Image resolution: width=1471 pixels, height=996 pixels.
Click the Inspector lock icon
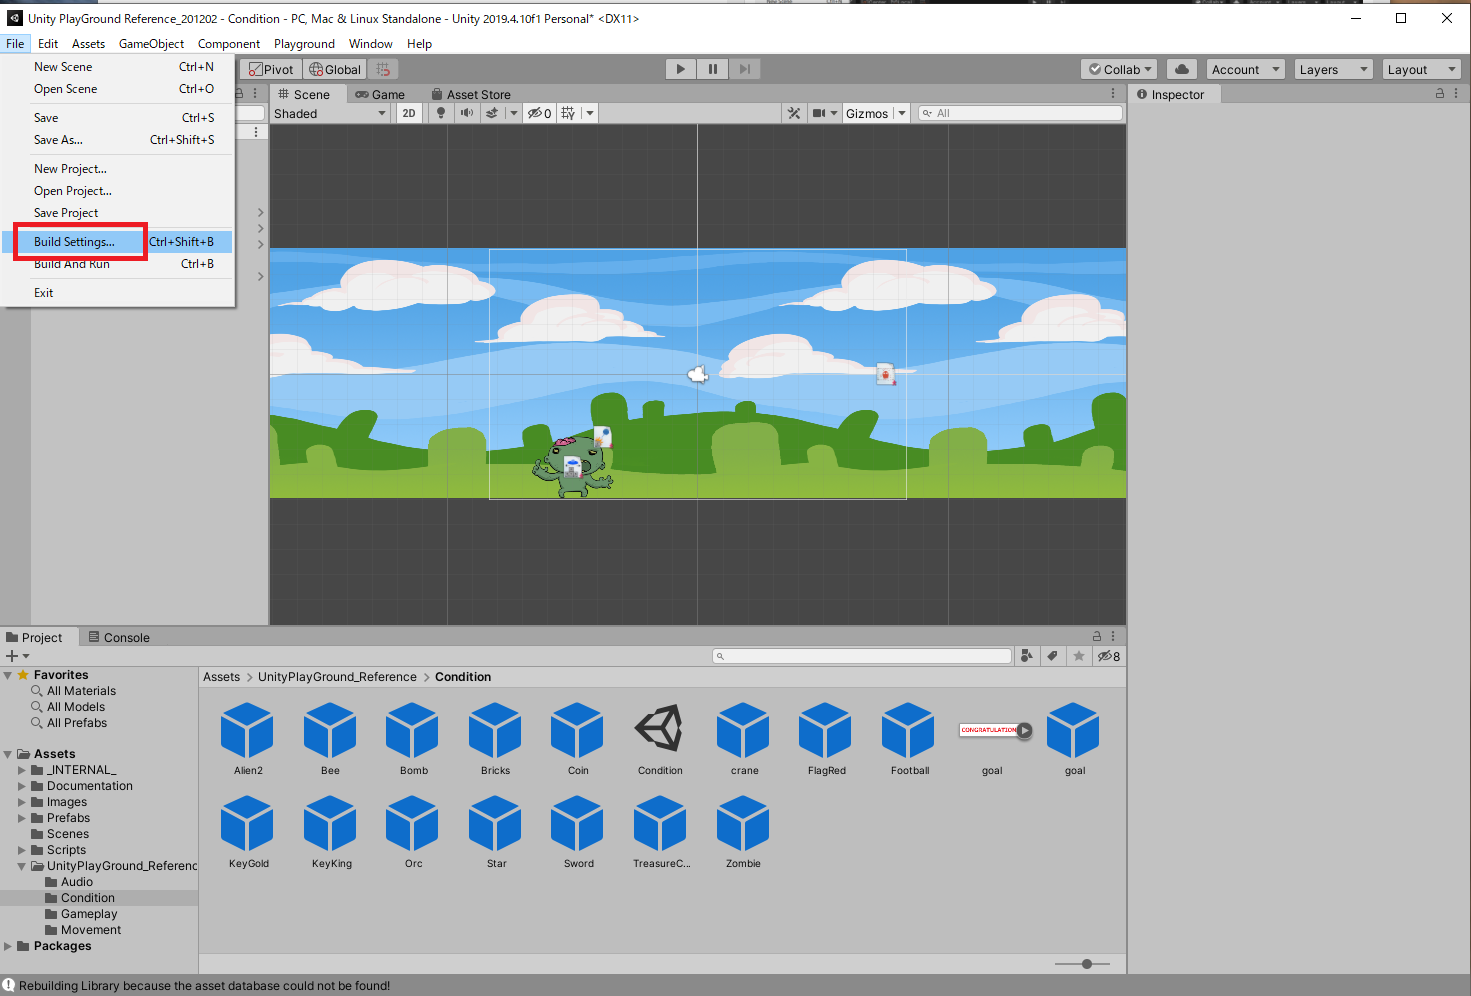pyautogui.click(x=1440, y=93)
